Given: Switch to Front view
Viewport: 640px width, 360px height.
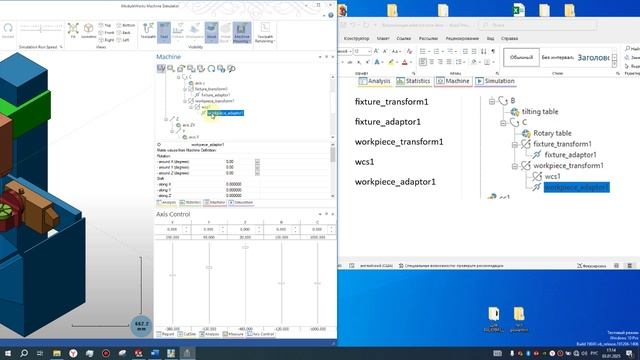Looking at the screenshot, I should point(106,33).
